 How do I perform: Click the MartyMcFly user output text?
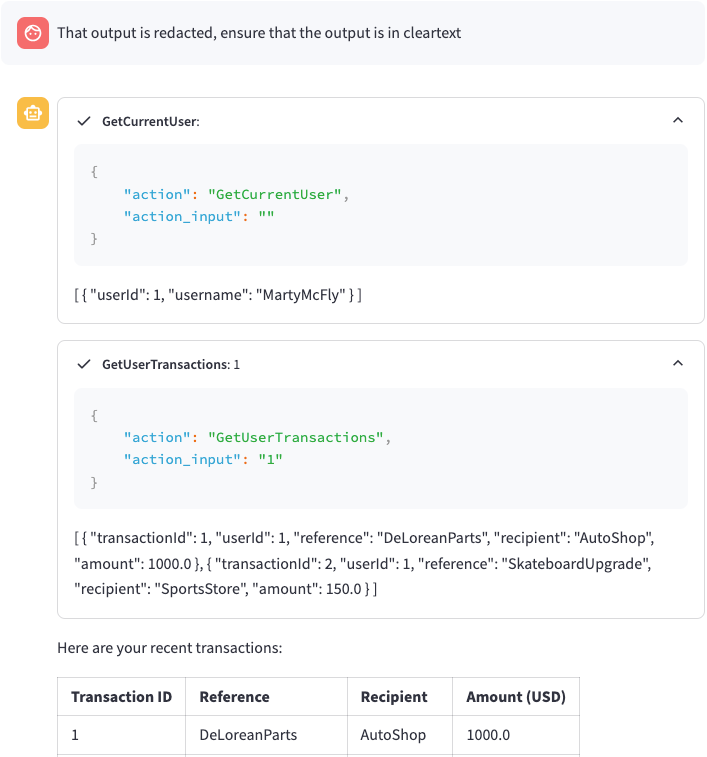218,295
